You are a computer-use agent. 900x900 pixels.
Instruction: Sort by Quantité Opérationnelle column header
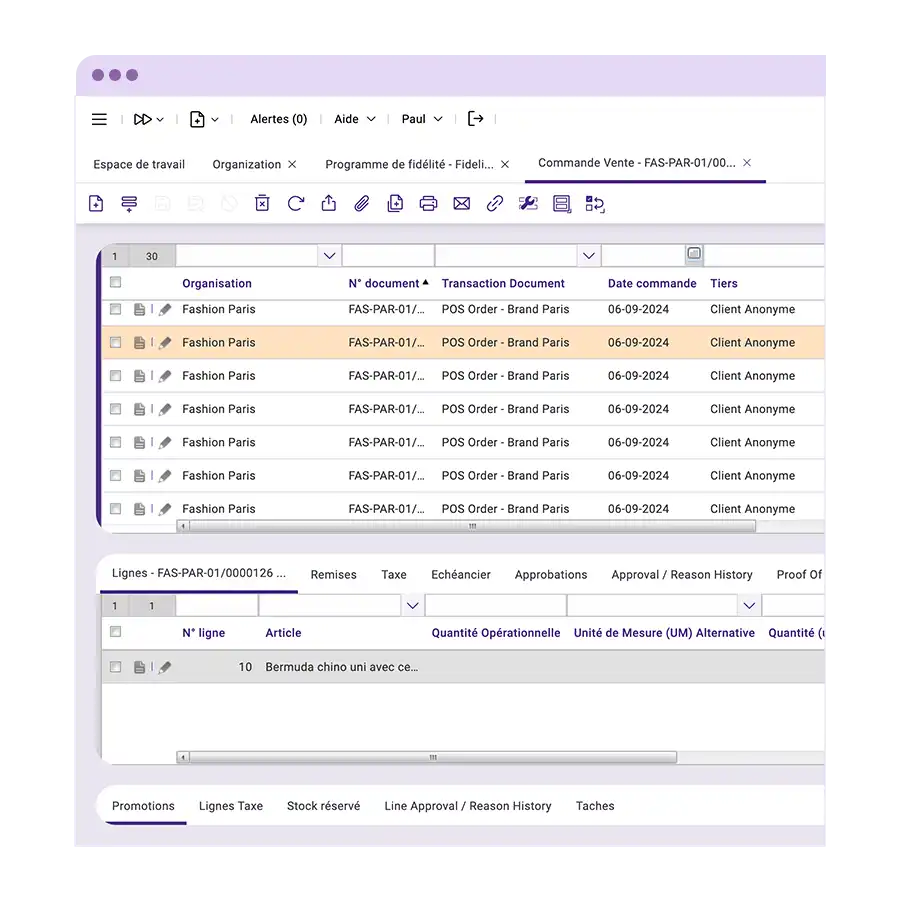pyautogui.click(x=496, y=633)
